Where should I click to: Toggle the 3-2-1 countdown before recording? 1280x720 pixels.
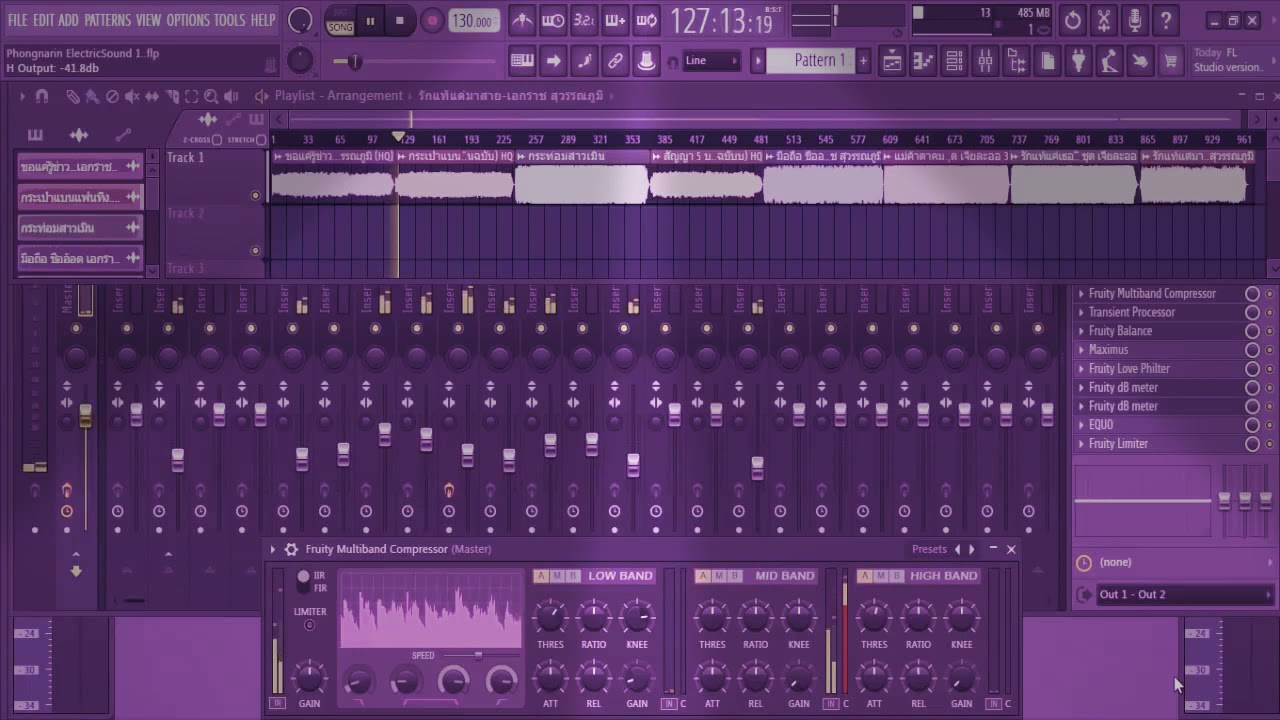pyautogui.click(x=584, y=20)
